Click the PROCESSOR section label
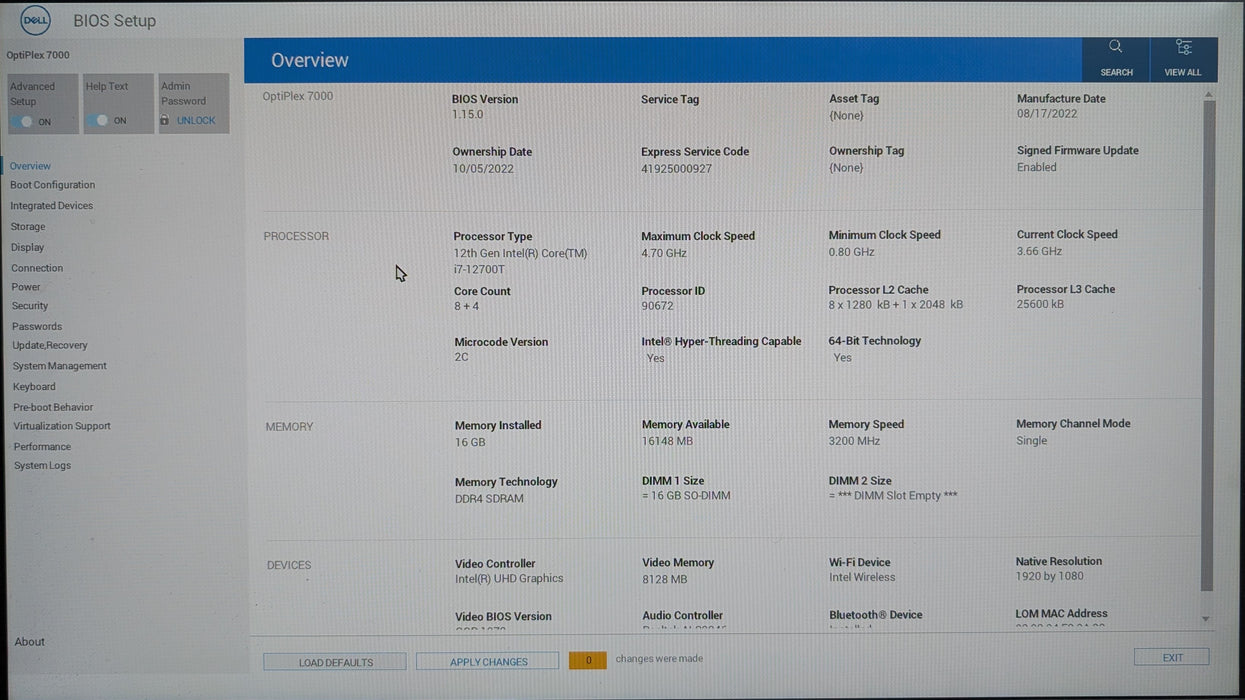Image resolution: width=1245 pixels, height=700 pixels. [x=296, y=236]
